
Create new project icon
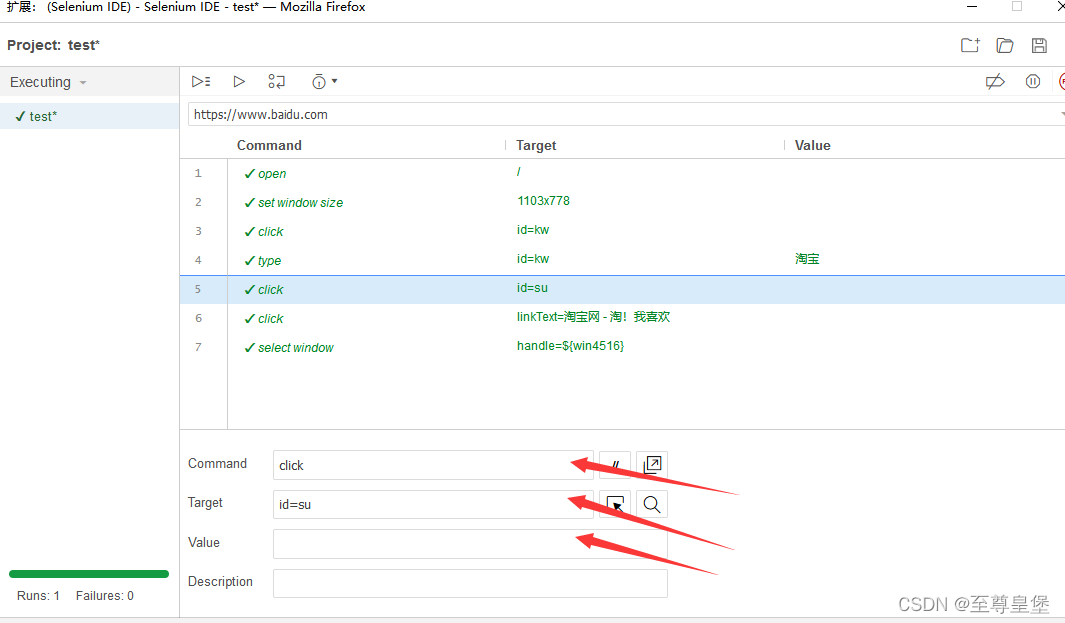pyautogui.click(x=971, y=45)
